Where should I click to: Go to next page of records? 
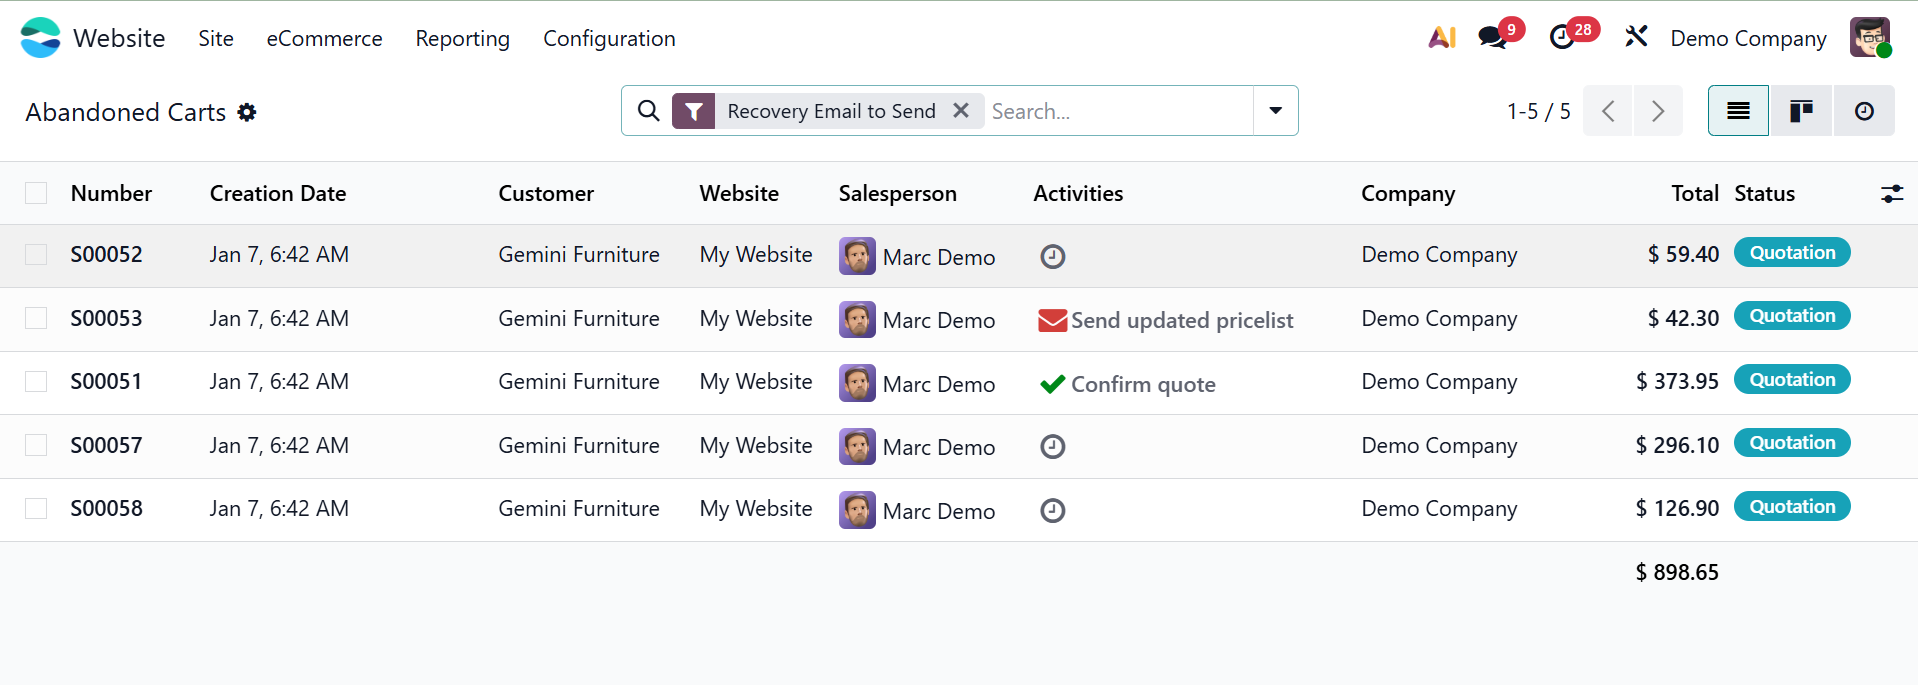coord(1657,111)
